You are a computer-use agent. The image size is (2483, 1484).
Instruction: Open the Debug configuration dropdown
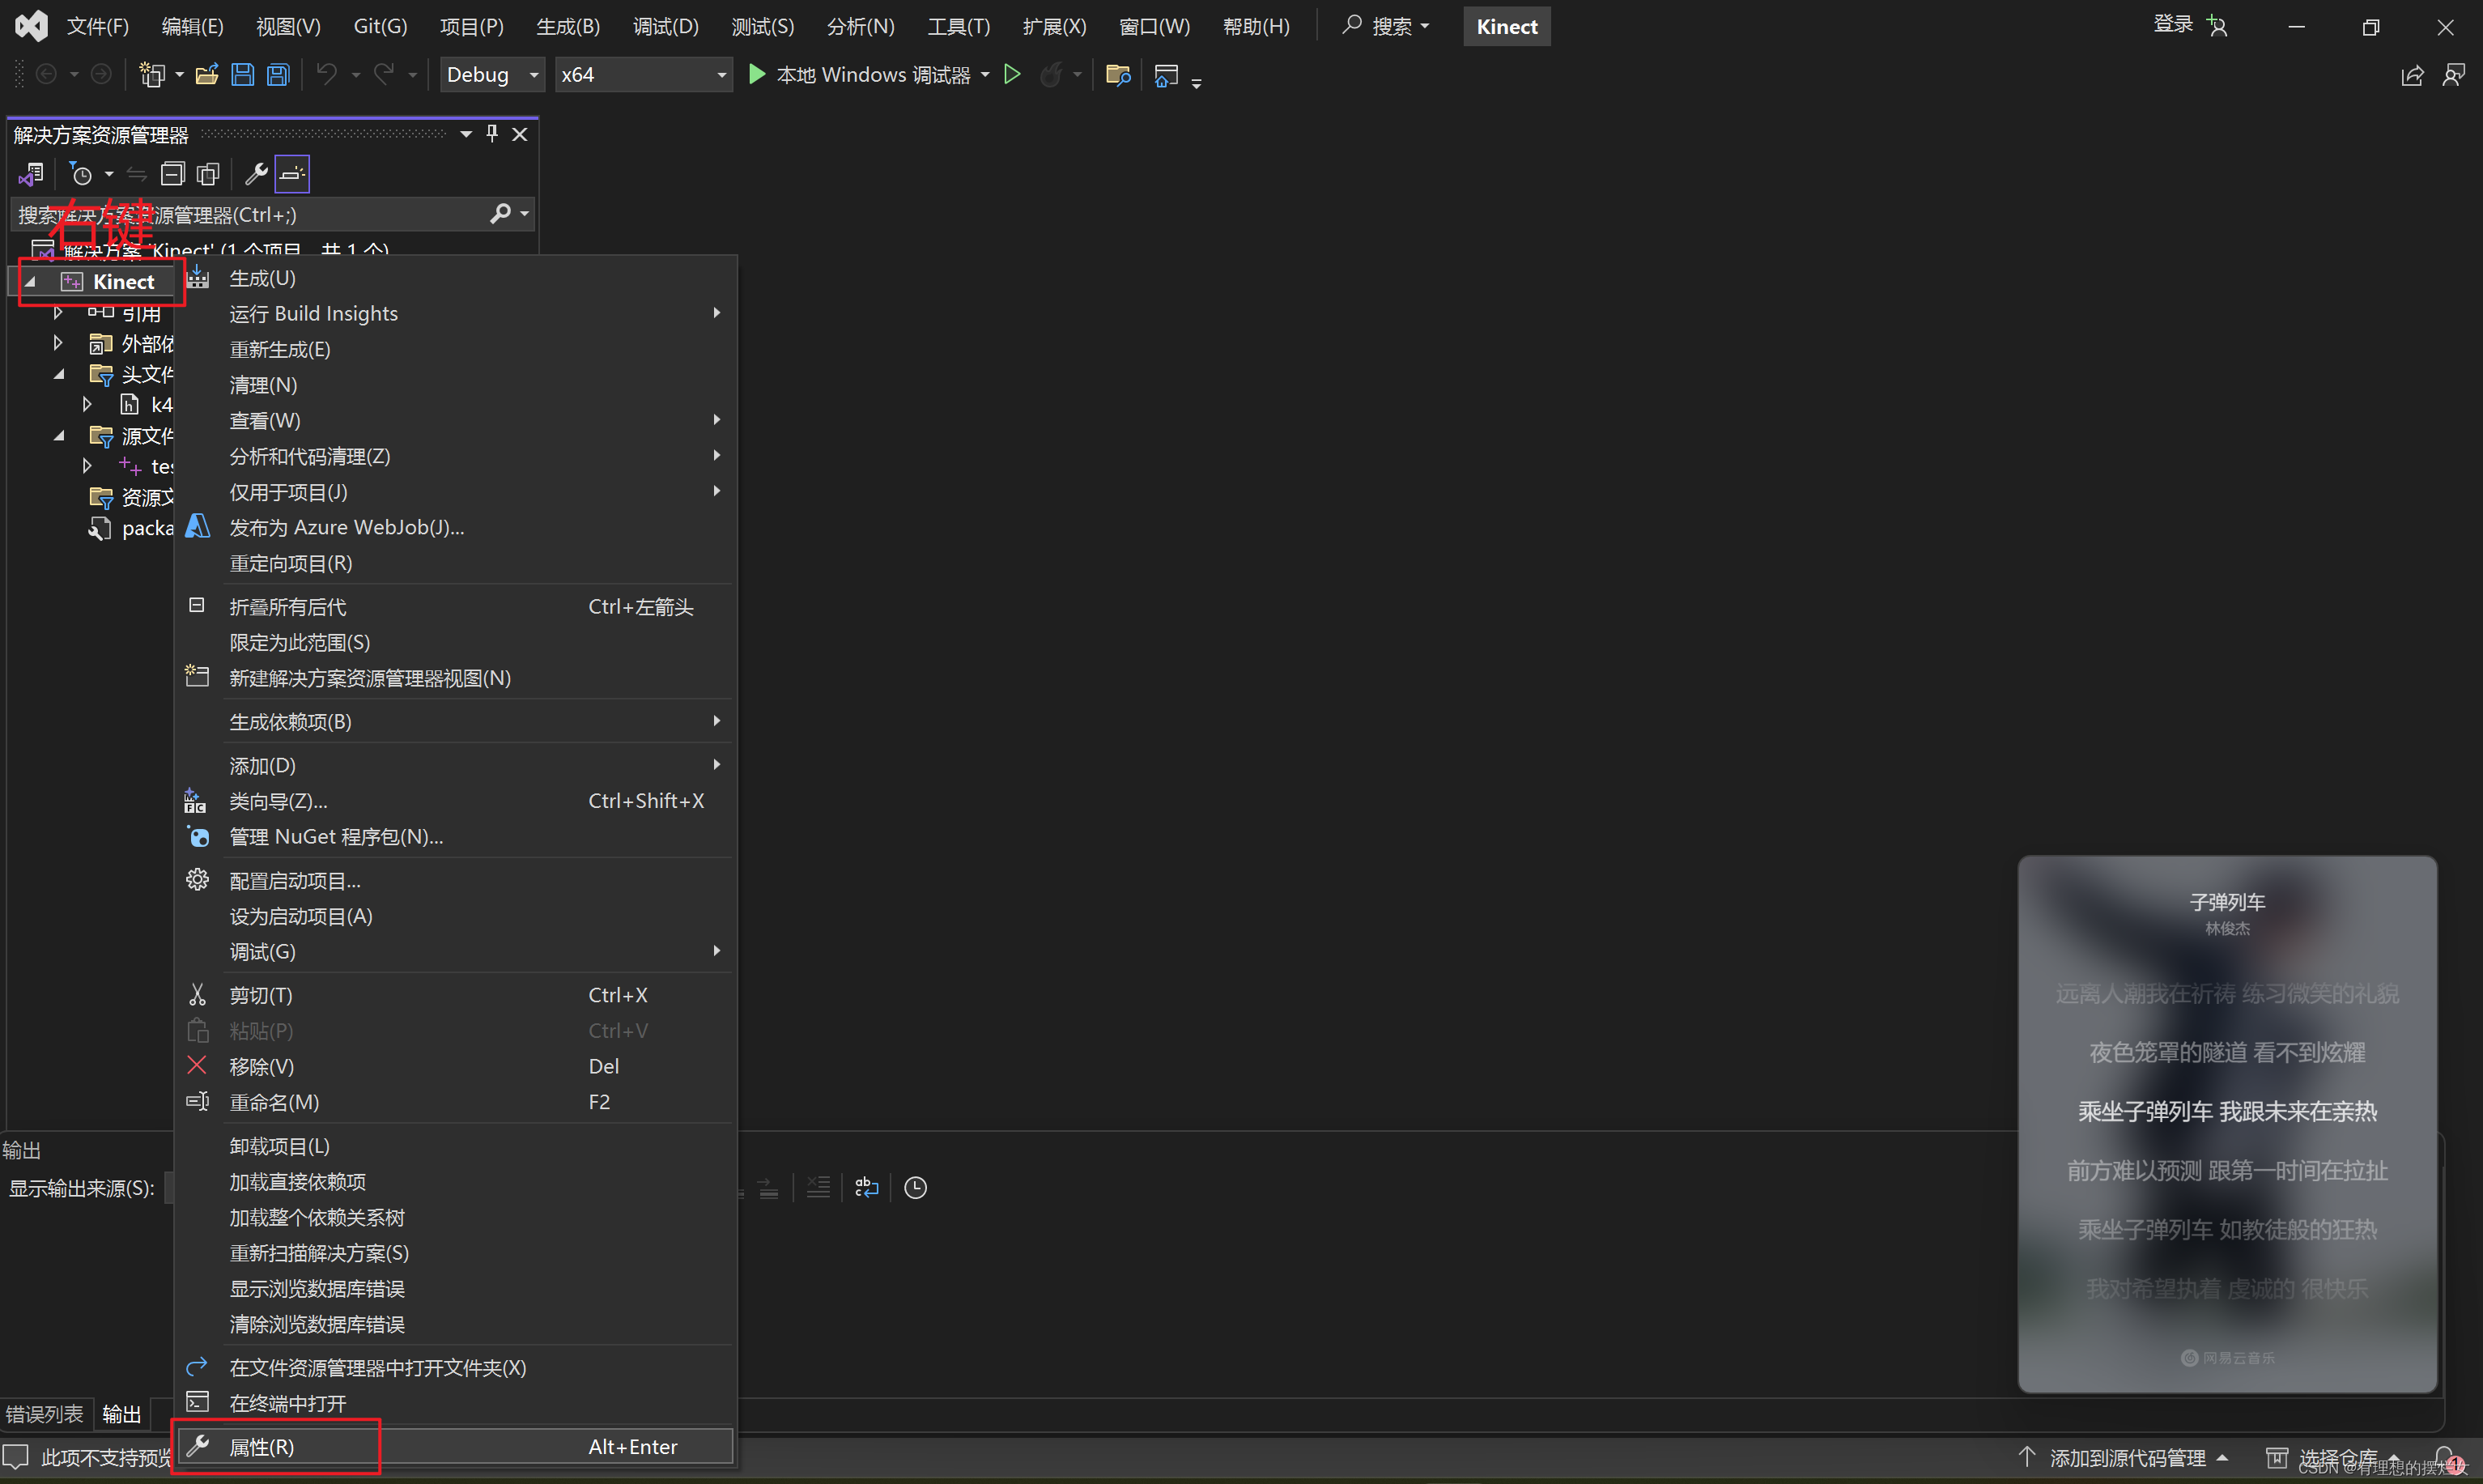[x=493, y=75]
